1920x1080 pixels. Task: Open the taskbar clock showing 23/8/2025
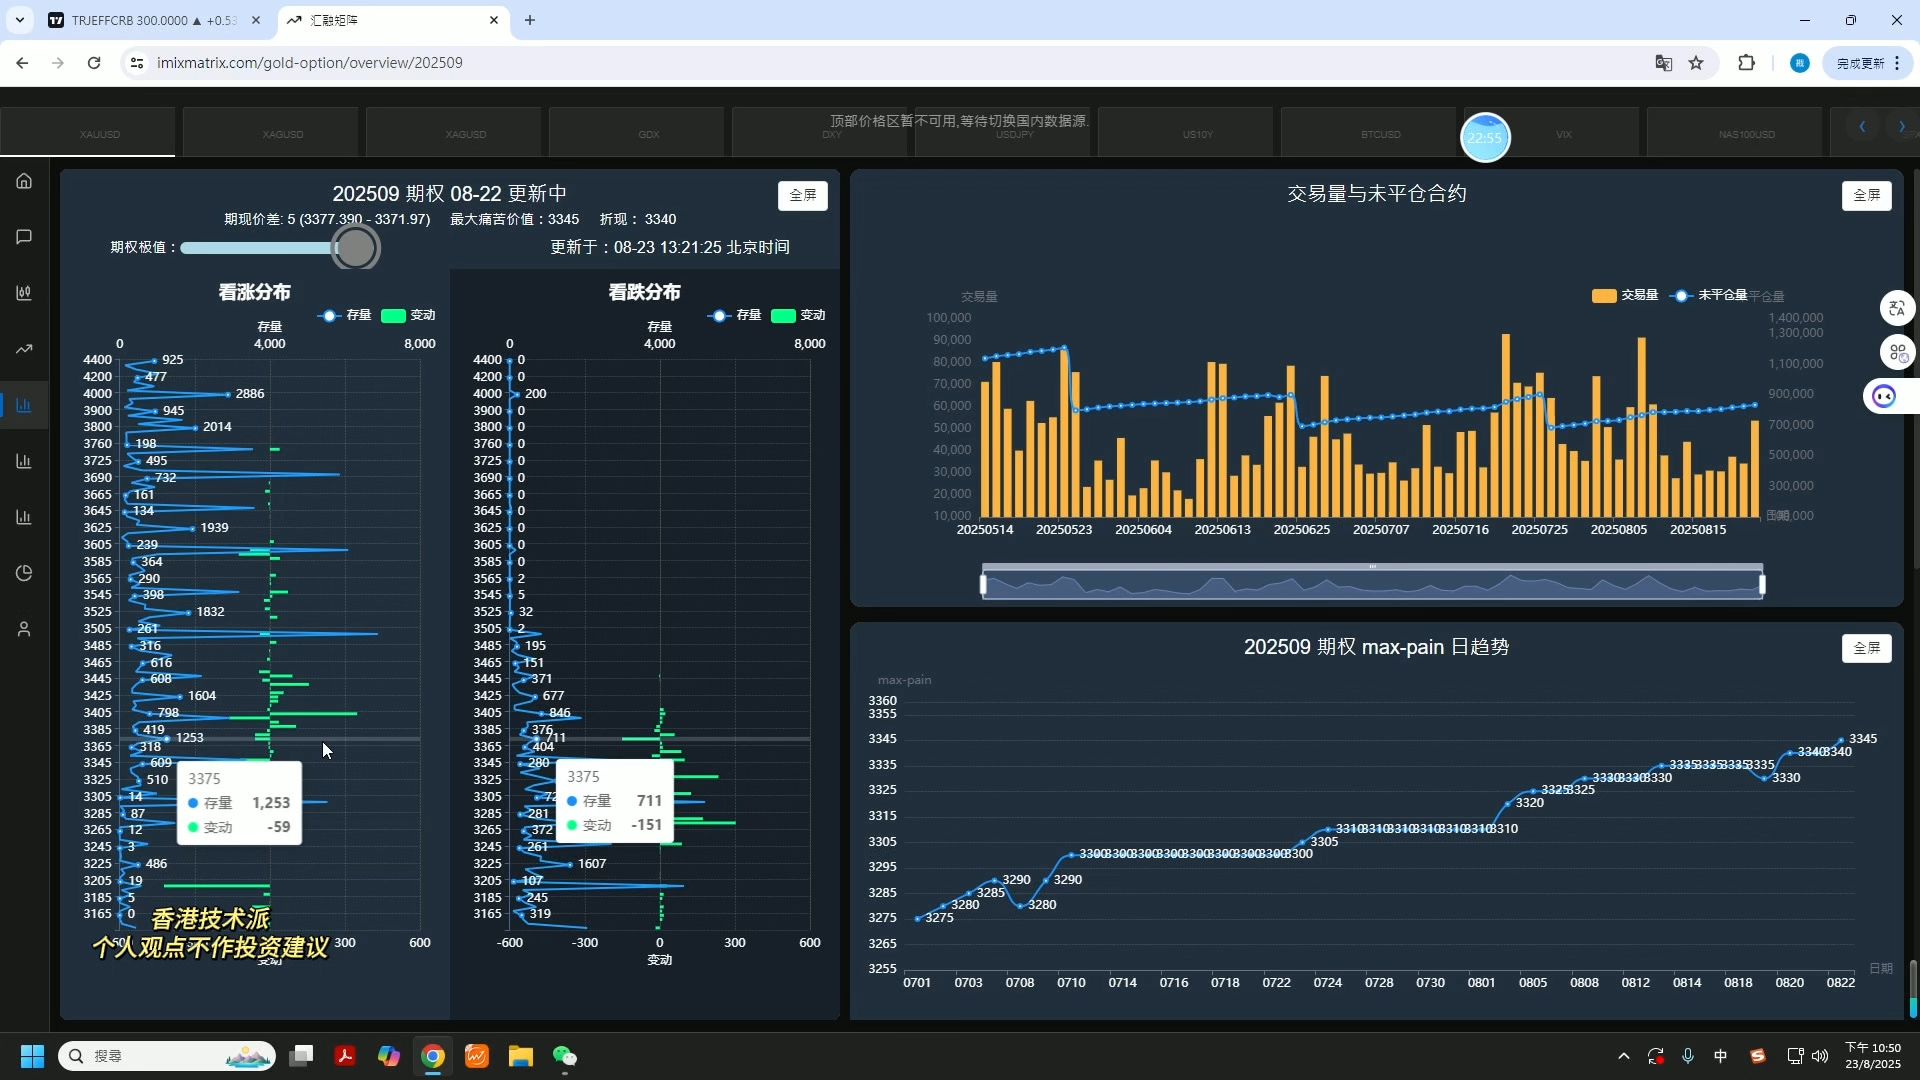pos(1873,1056)
